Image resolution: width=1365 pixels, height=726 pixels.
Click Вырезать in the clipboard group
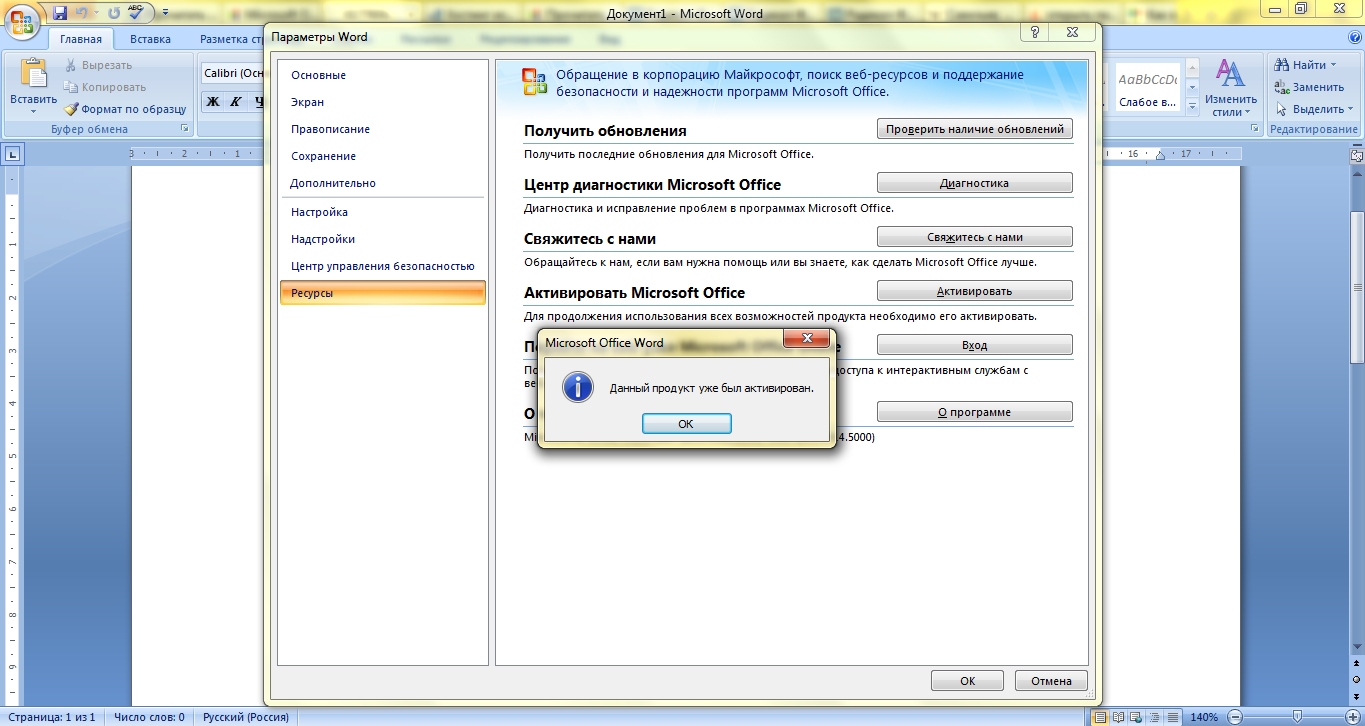click(98, 65)
